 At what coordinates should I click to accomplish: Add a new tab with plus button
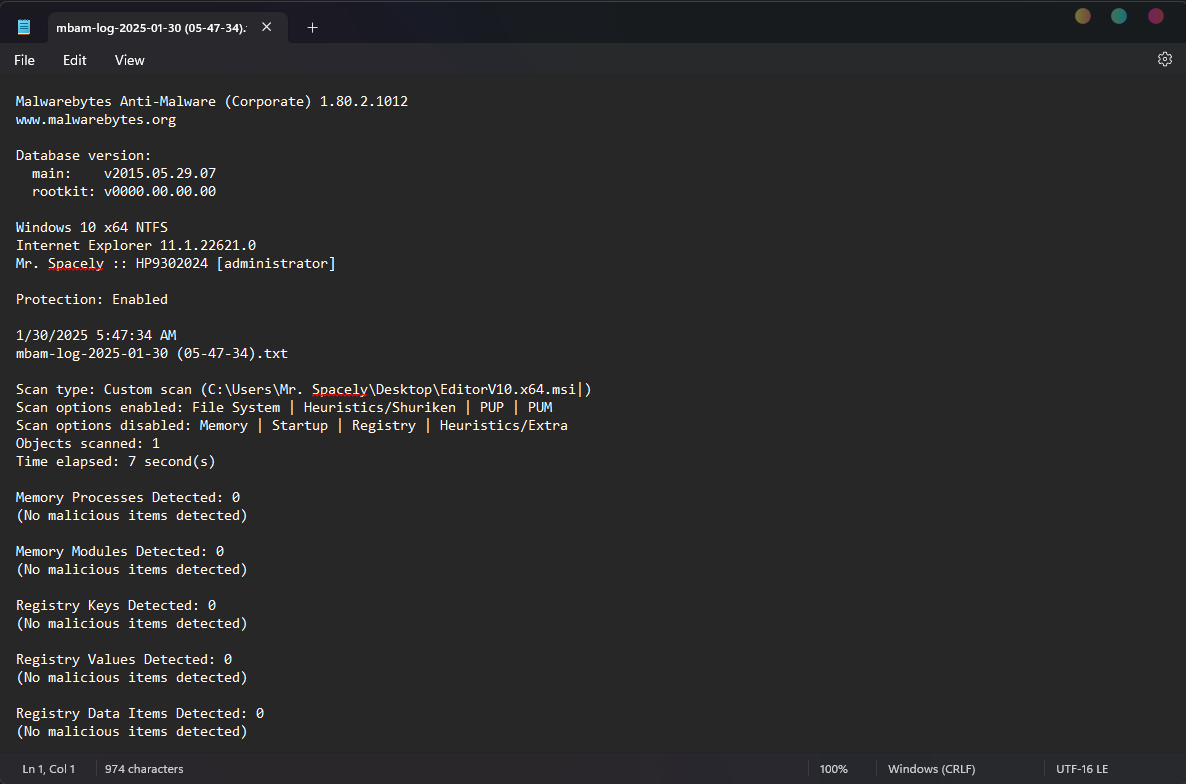pos(312,28)
